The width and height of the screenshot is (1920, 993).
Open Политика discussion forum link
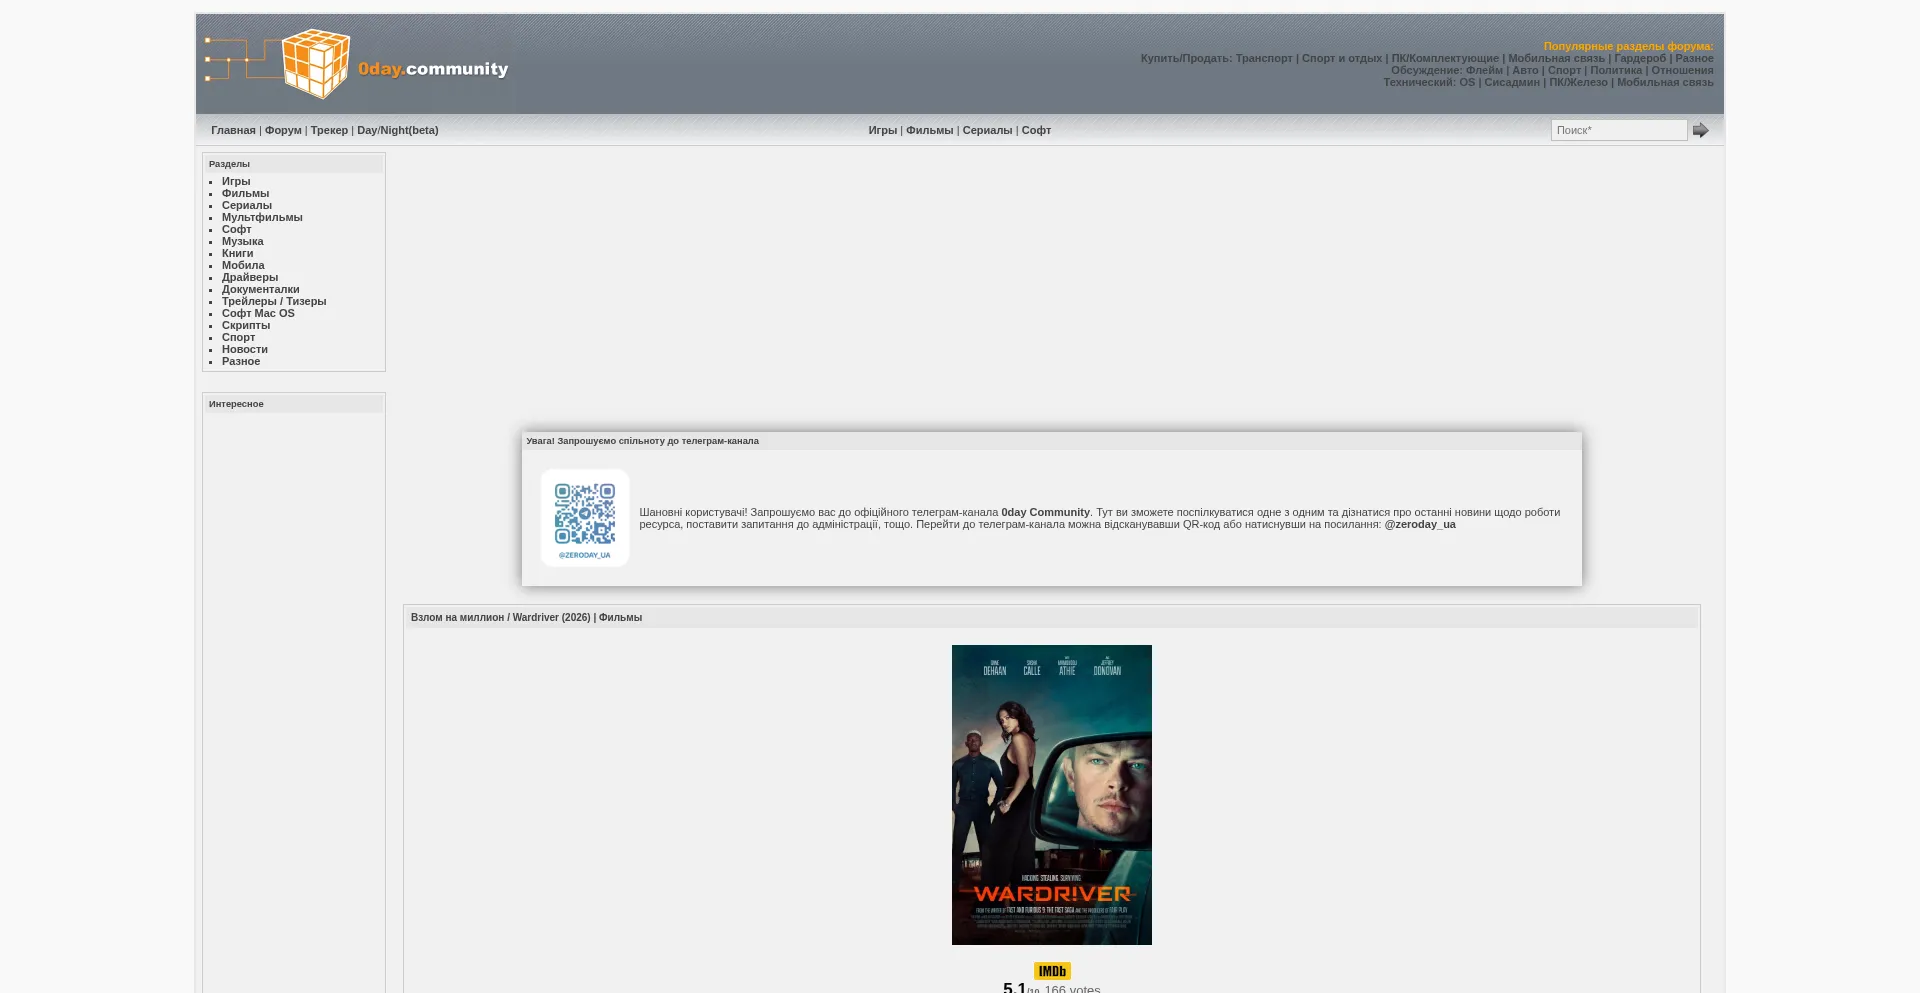(x=1616, y=70)
